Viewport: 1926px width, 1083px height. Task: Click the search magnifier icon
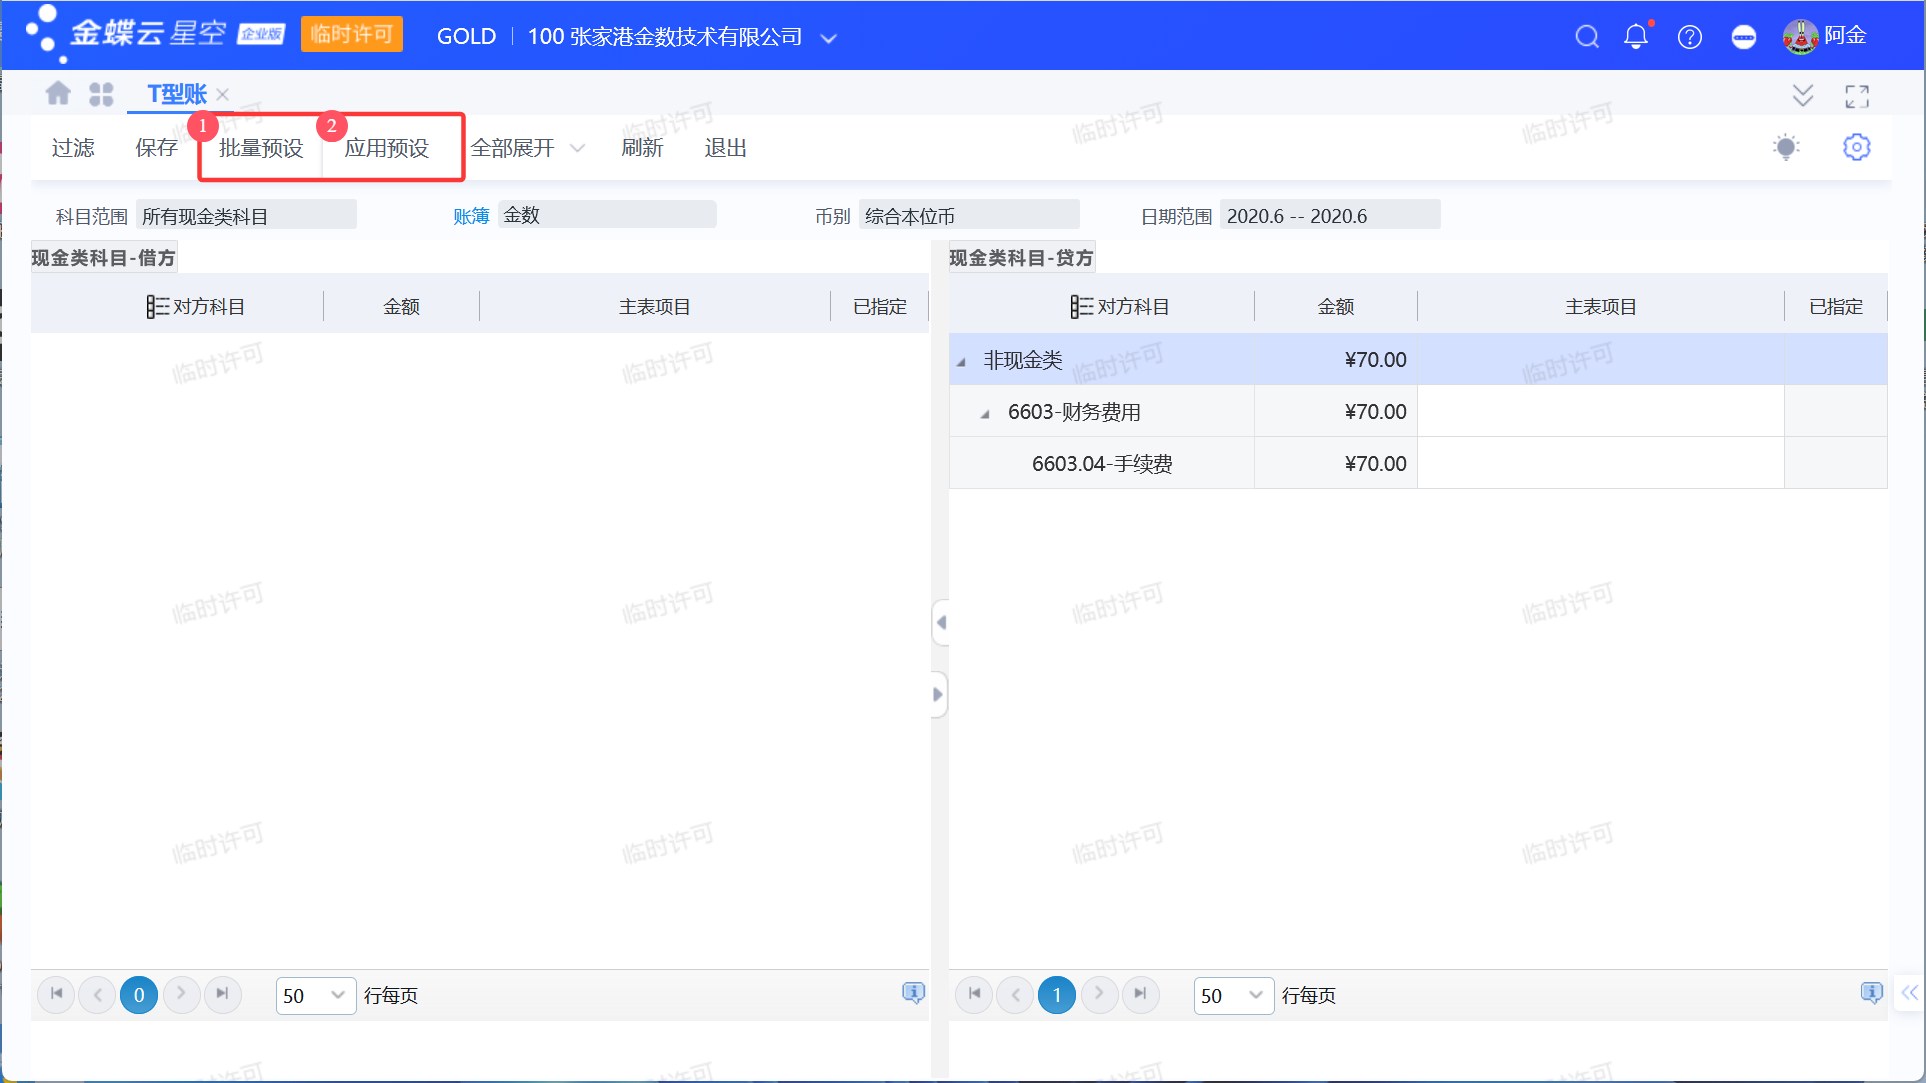pos(1586,37)
